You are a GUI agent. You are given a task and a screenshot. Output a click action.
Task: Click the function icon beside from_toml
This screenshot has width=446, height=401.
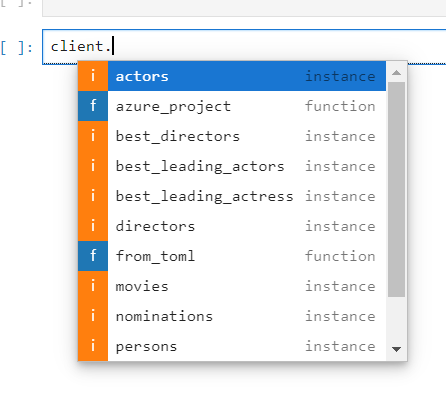click(93, 256)
